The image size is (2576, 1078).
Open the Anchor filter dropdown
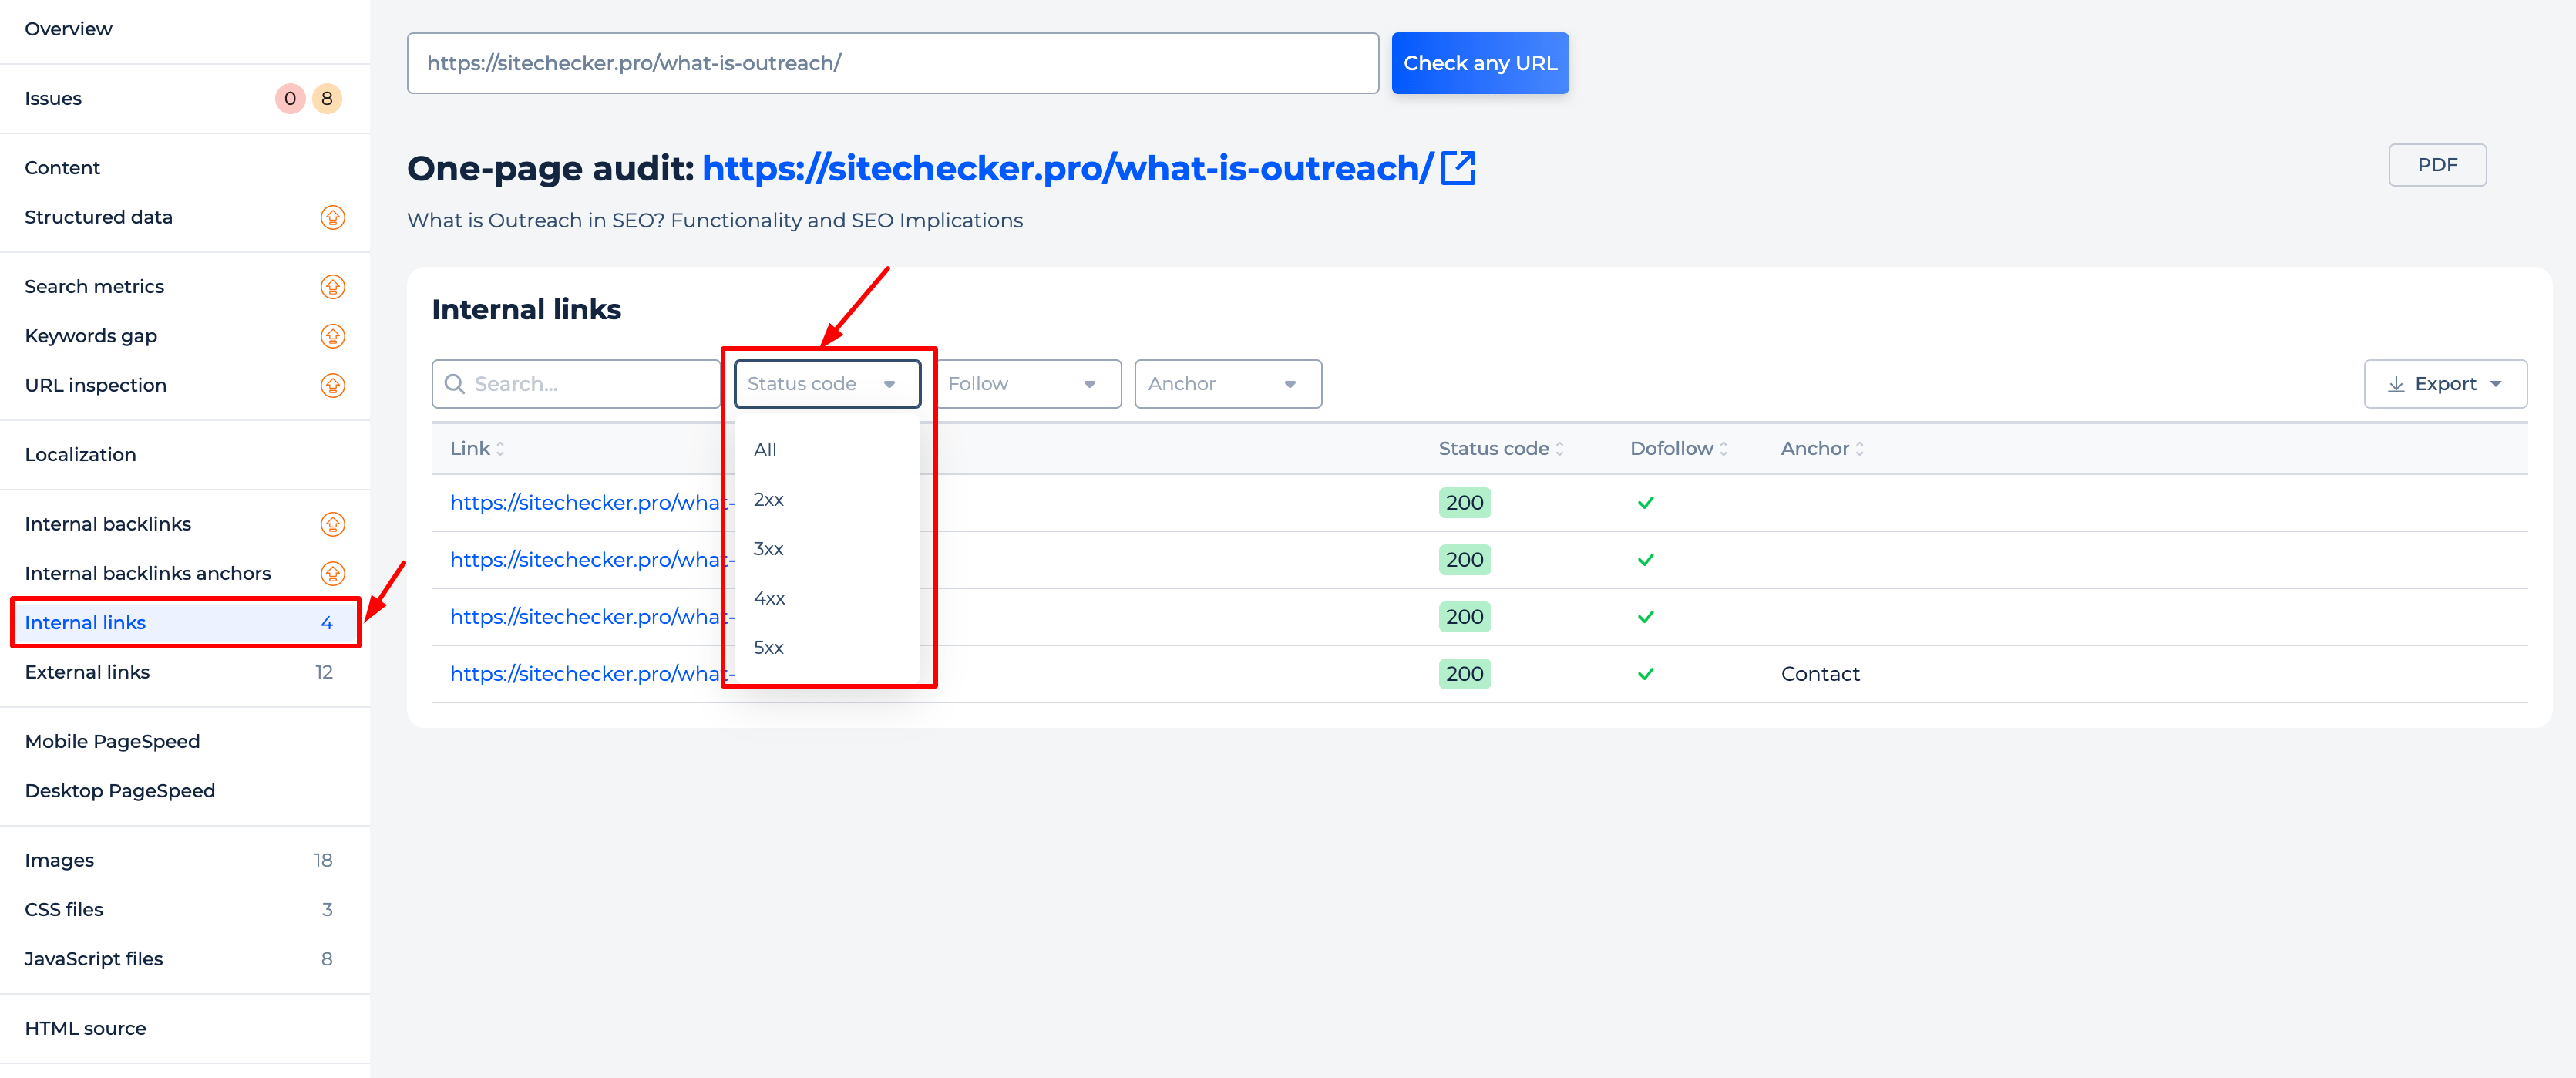(1228, 384)
